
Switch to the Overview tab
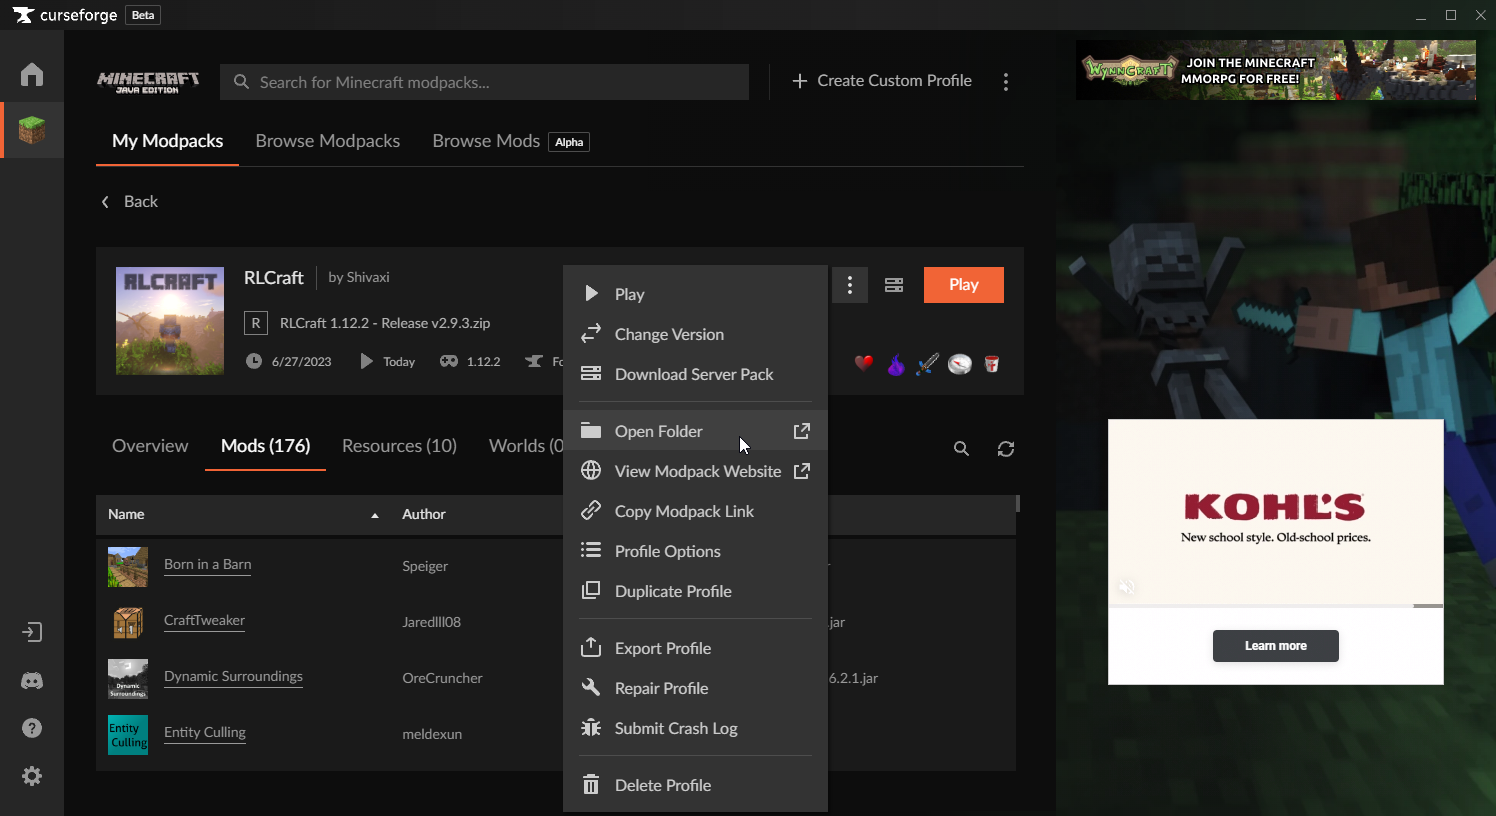click(150, 446)
